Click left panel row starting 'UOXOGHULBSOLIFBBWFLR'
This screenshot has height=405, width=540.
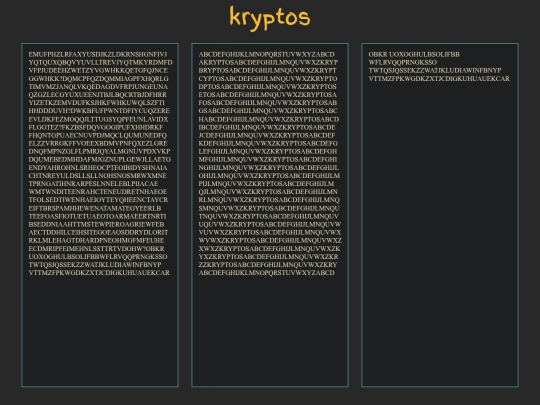point(98,257)
